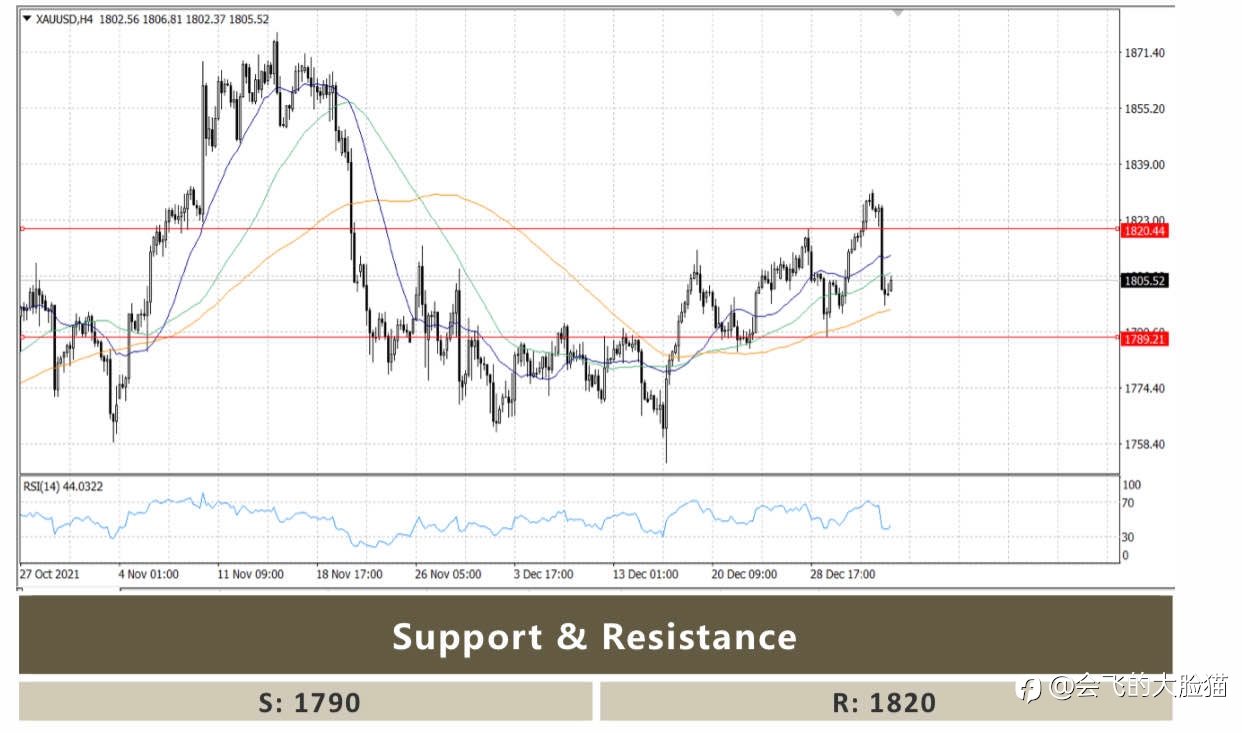
Task: Click the 3 Dec 17:00 time label
Action: coord(544,575)
